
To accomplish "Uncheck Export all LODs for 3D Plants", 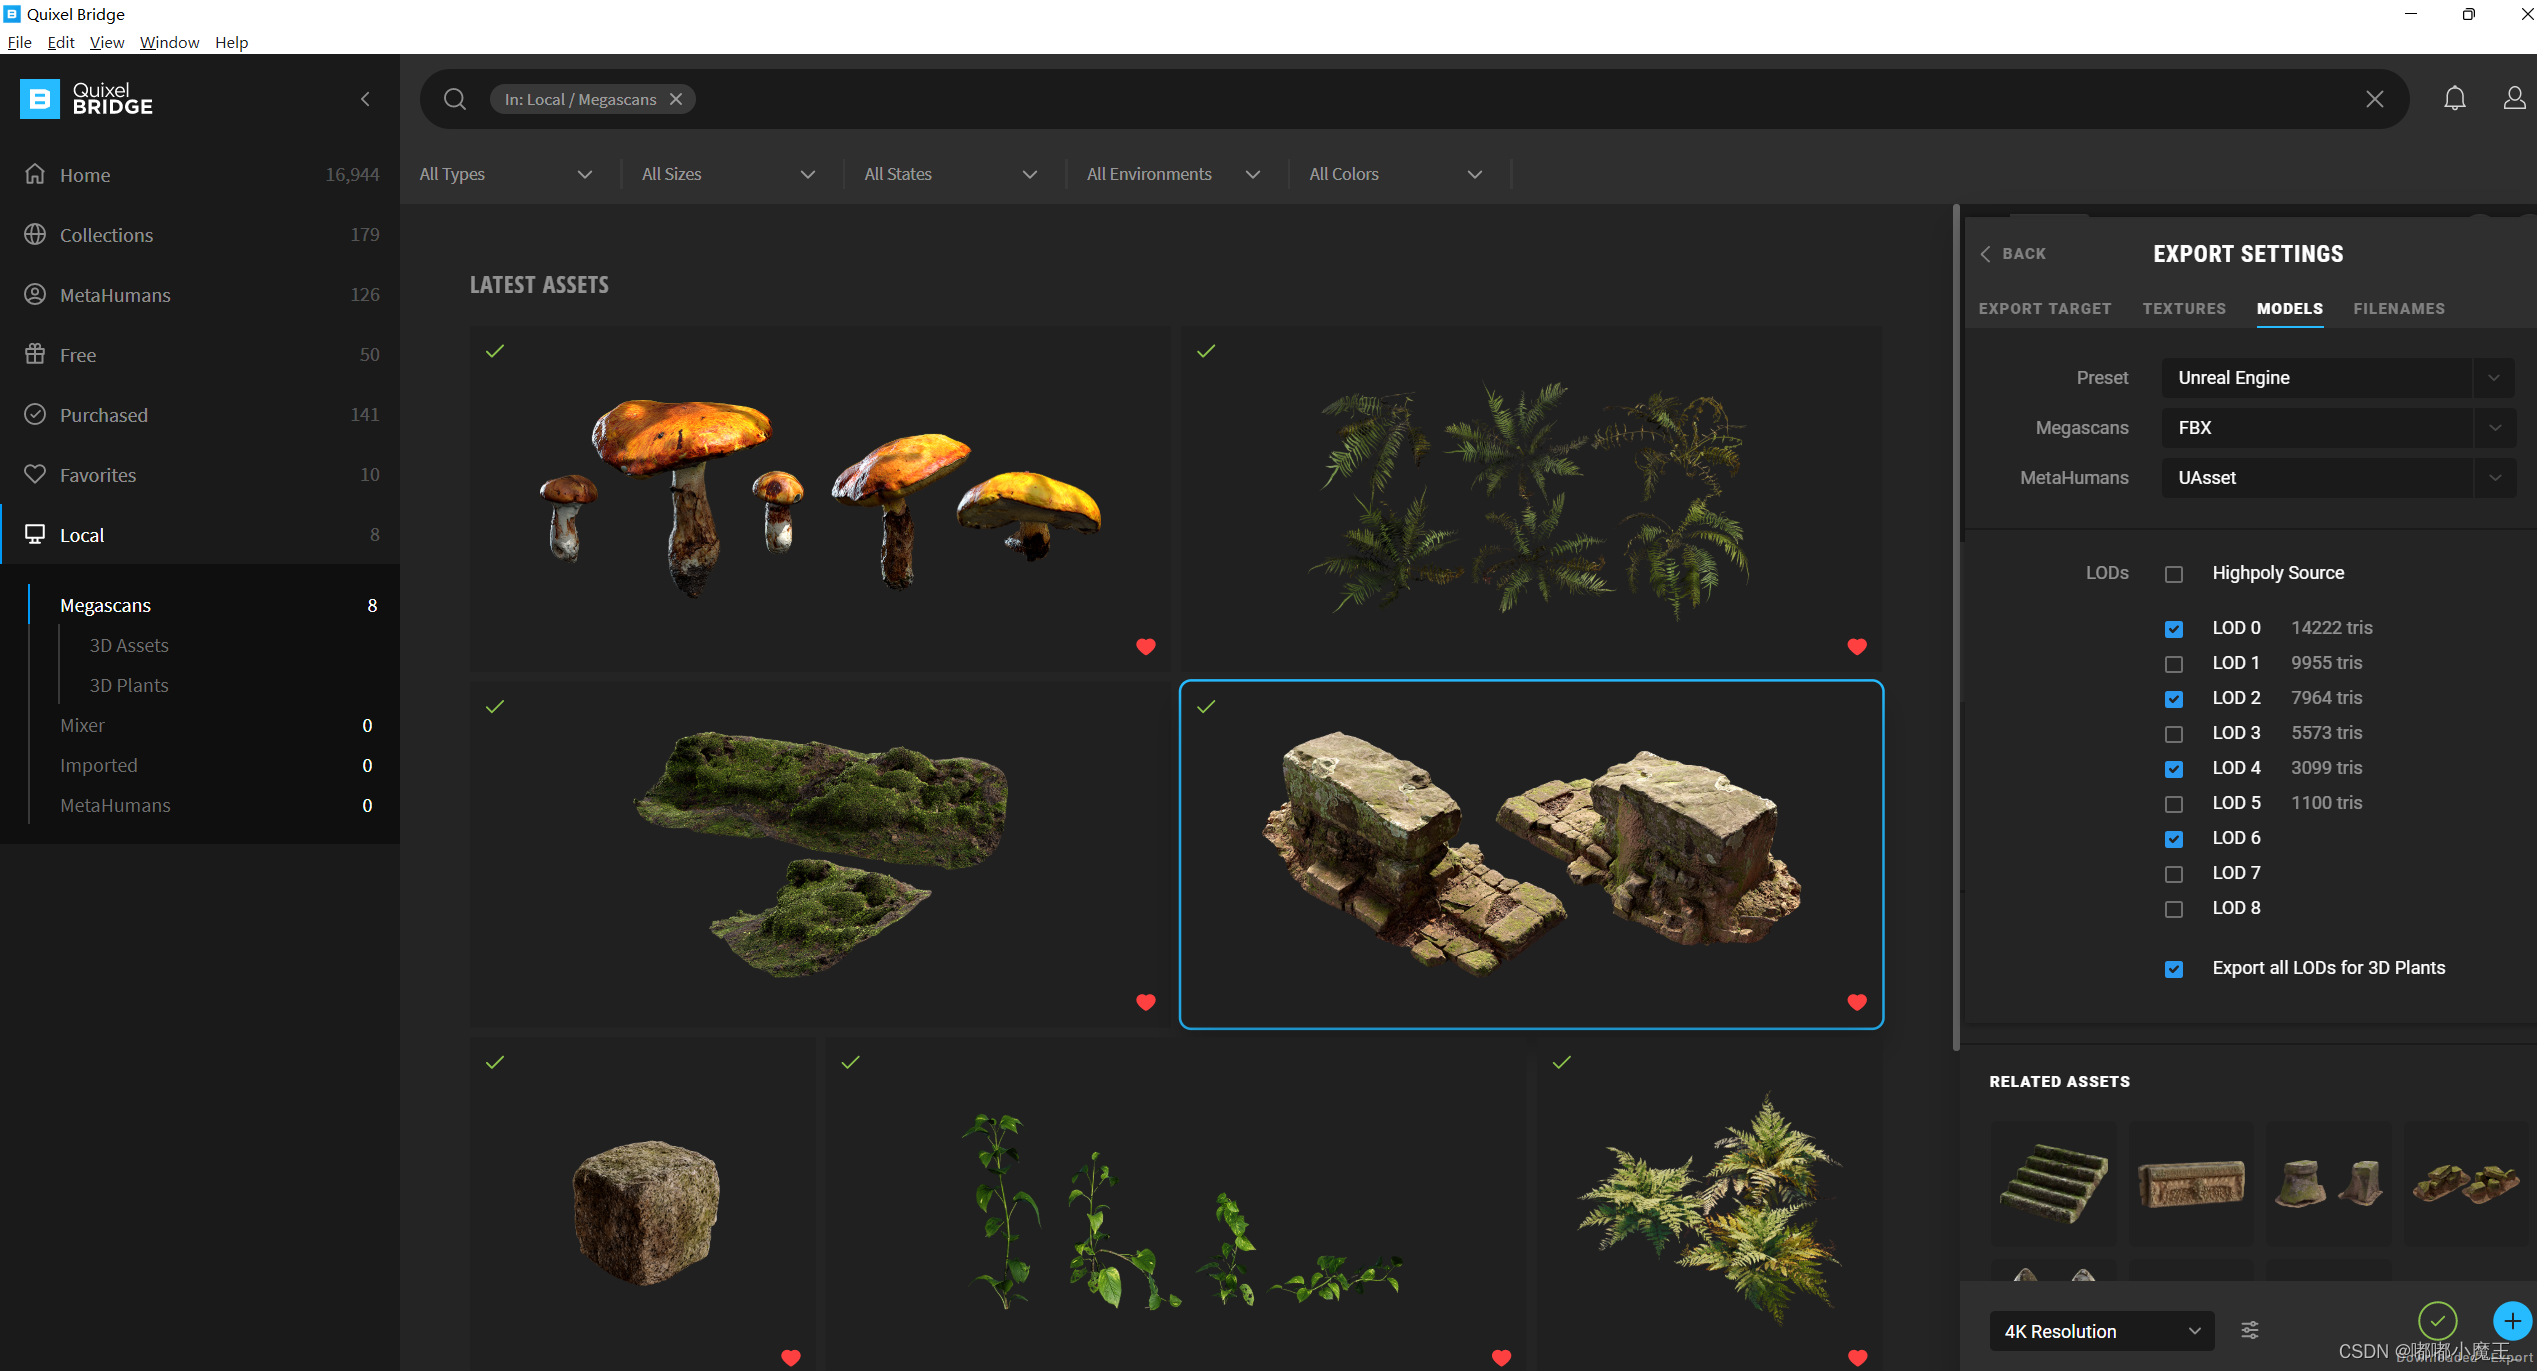I will coord(2174,969).
